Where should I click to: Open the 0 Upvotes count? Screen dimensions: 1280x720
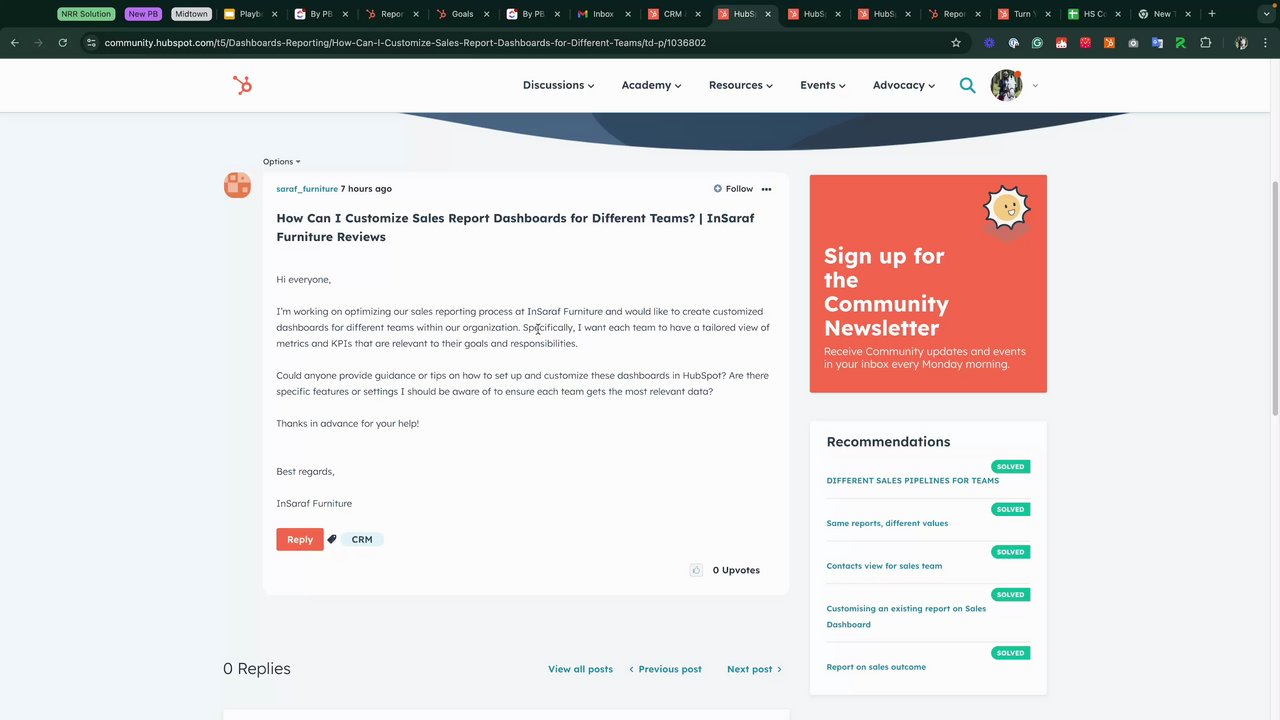(x=736, y=570)
